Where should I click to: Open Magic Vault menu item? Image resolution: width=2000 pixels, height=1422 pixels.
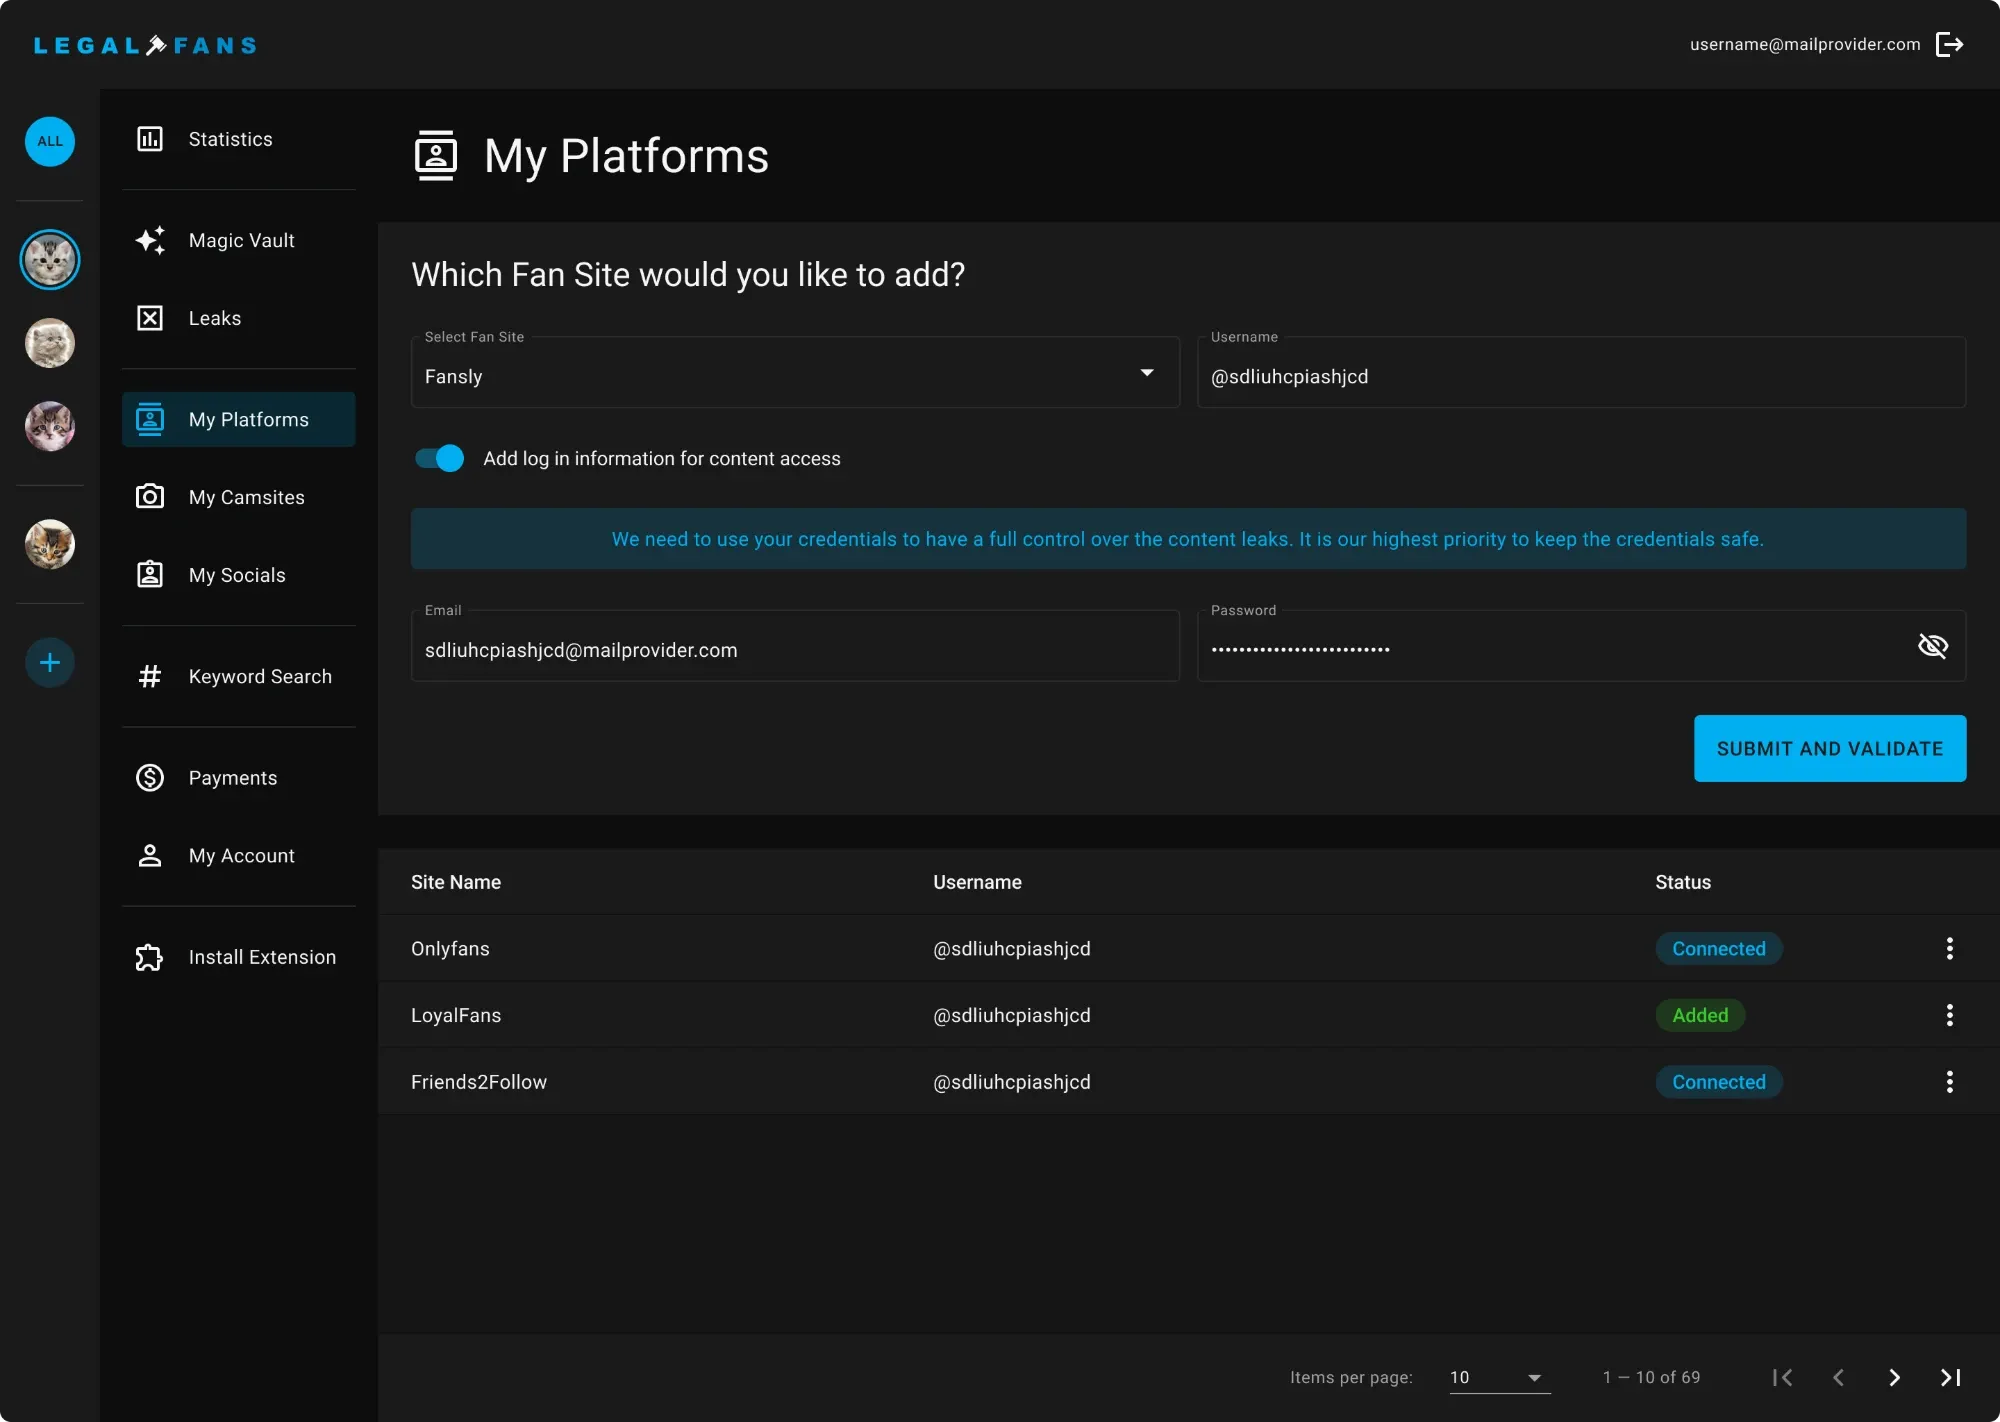coord(239,240)
